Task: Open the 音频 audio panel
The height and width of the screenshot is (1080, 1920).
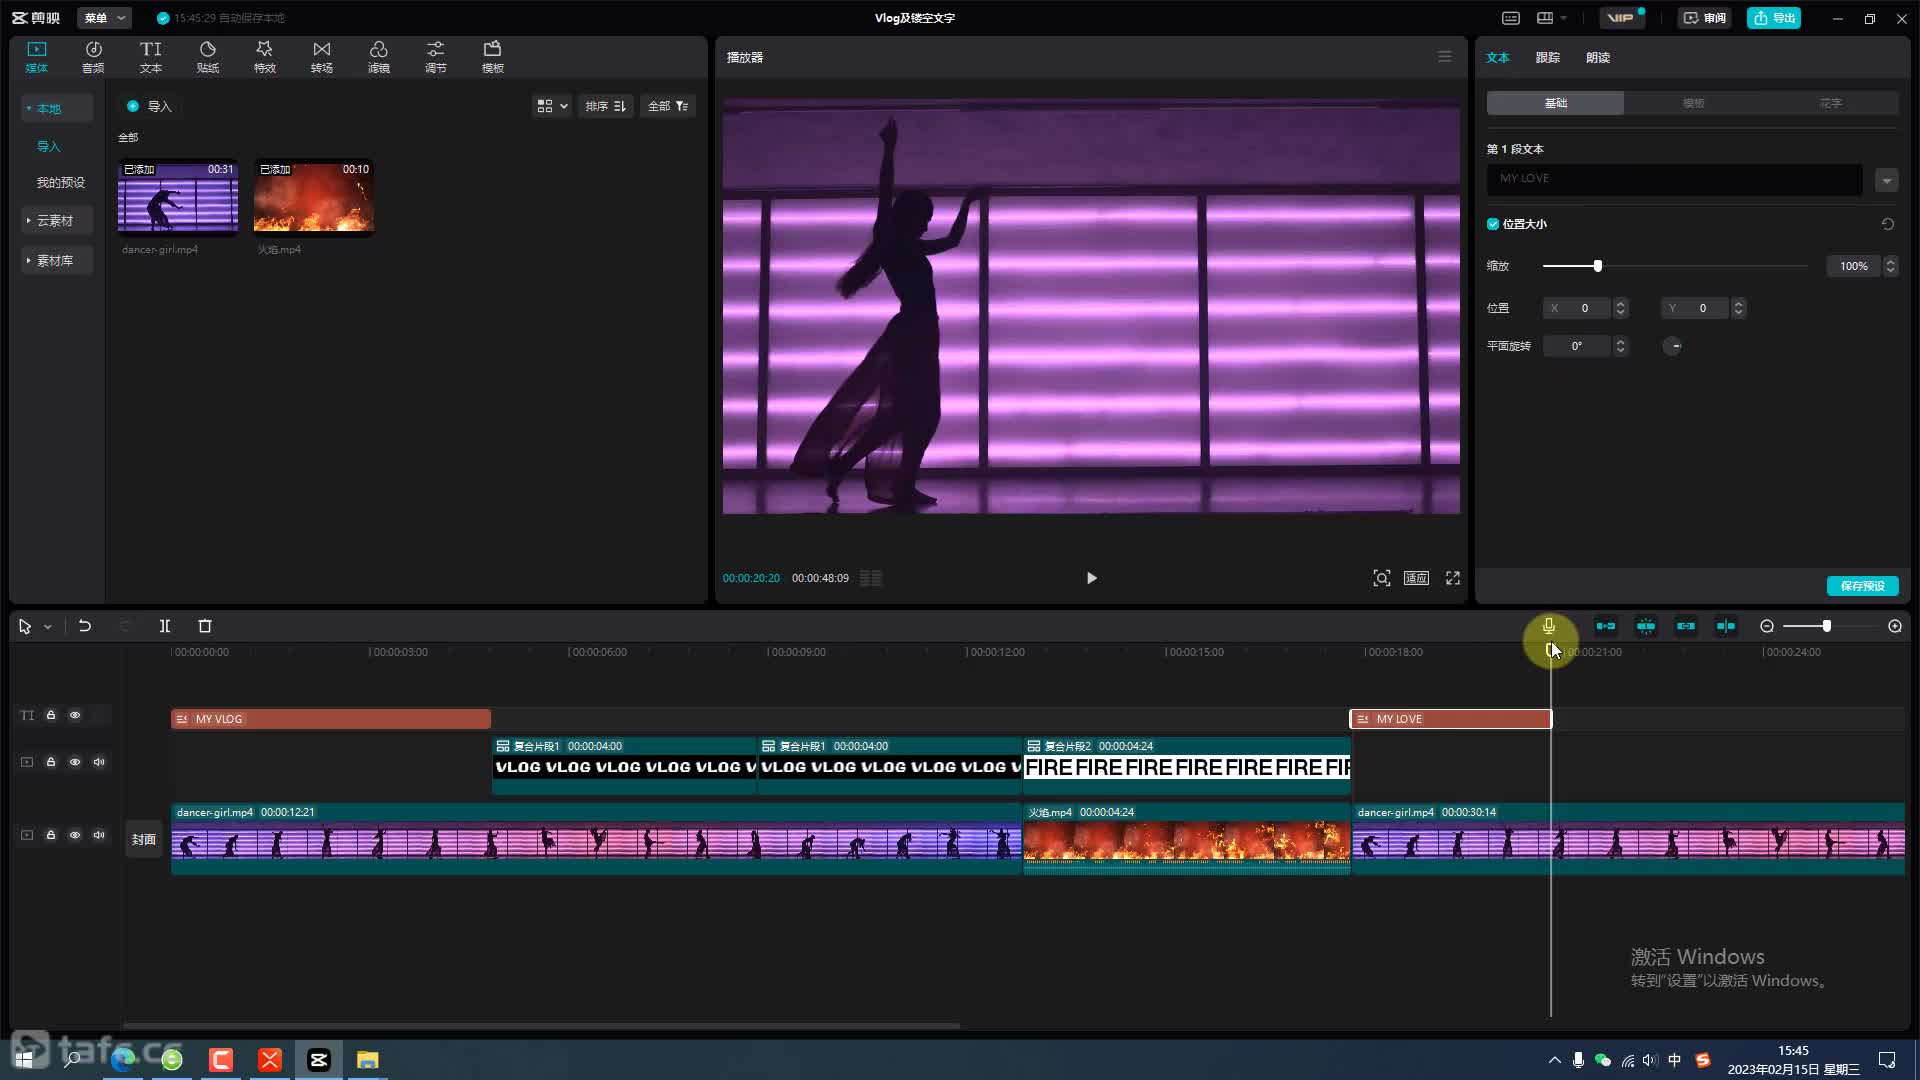Action: pos(93,57)
